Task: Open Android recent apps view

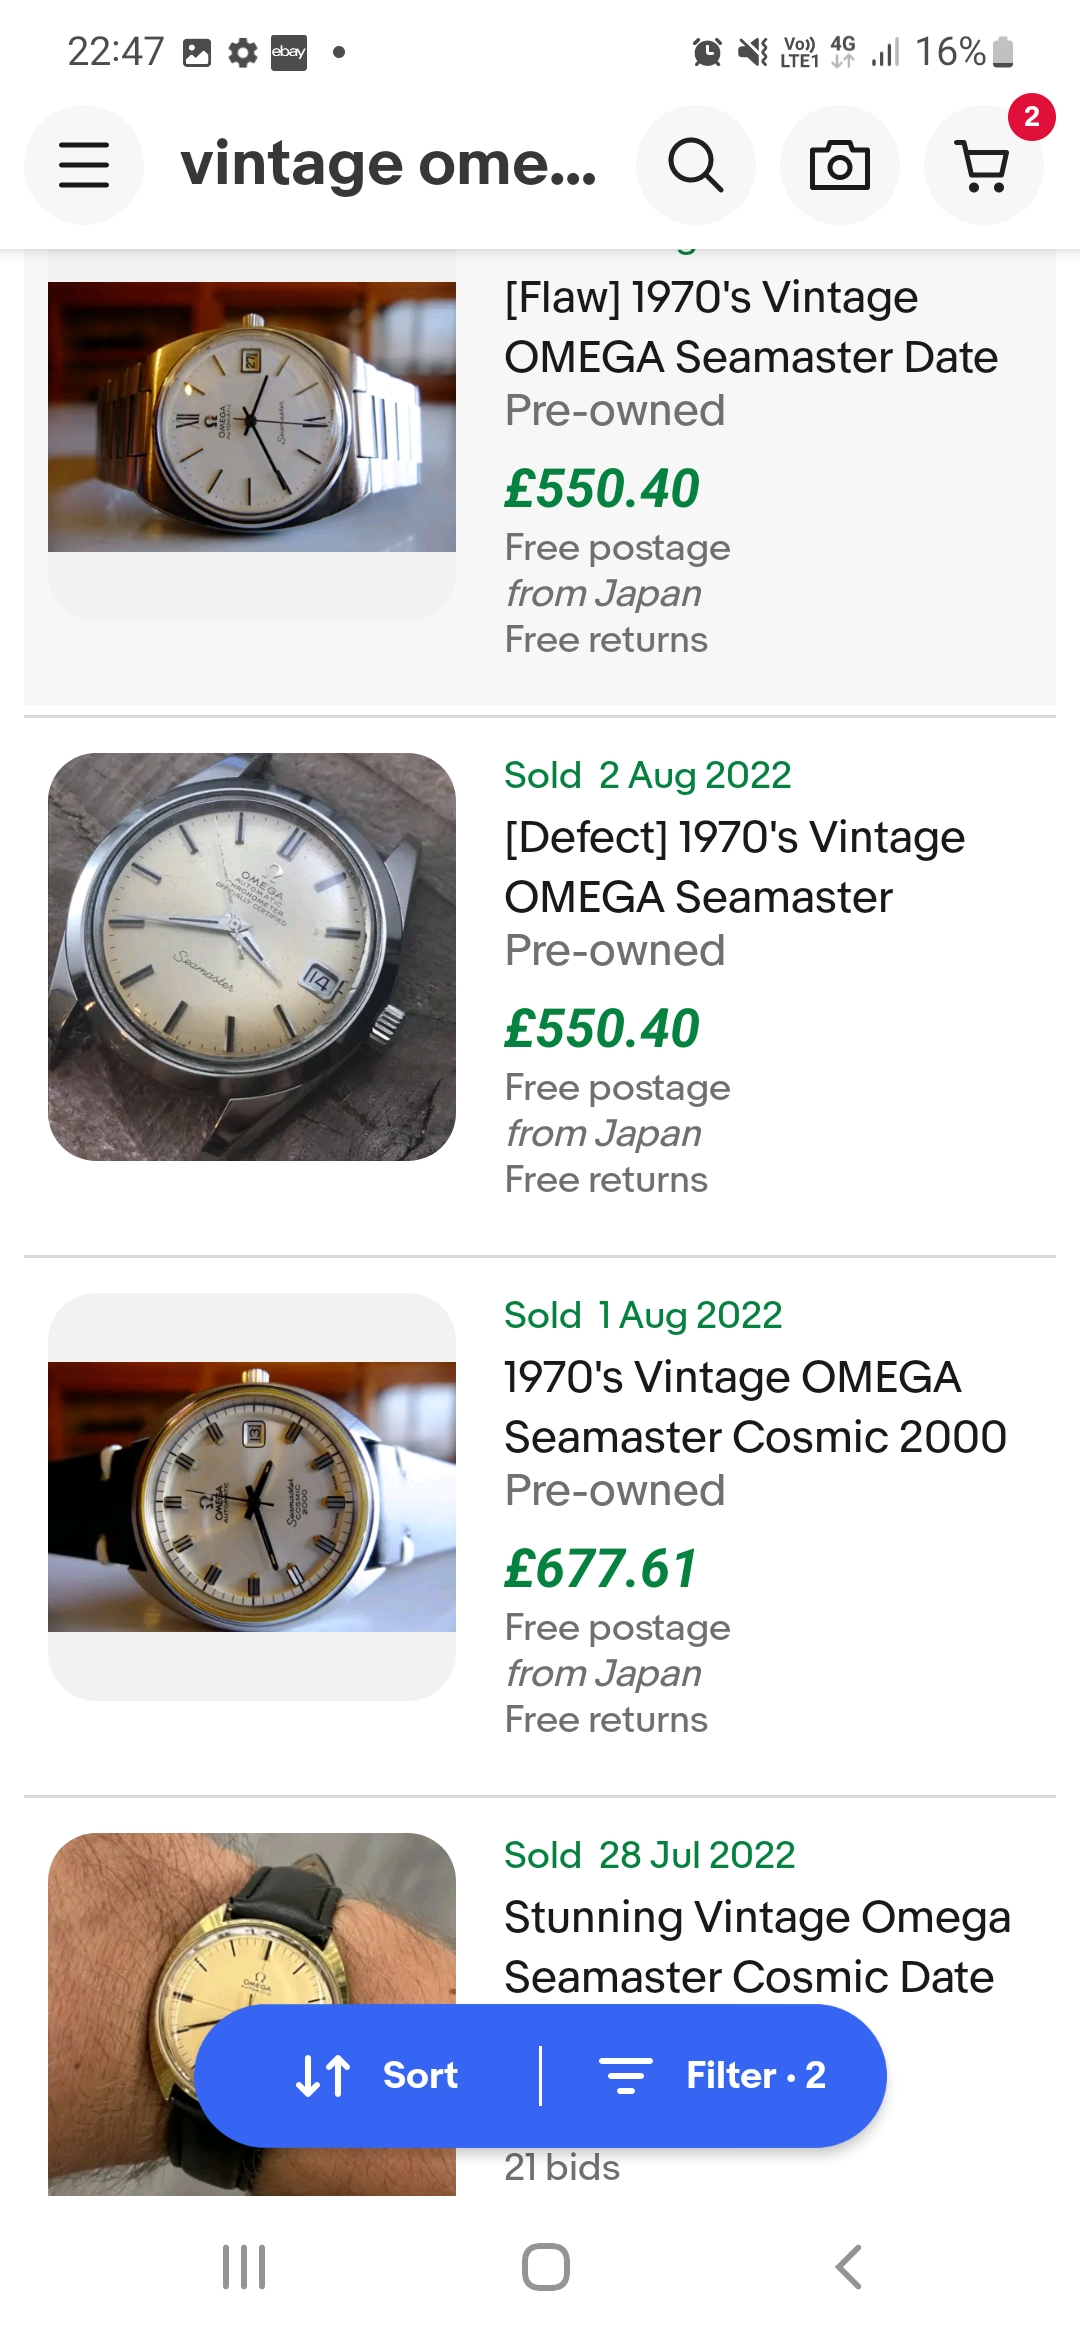Action: [244, 2266]
